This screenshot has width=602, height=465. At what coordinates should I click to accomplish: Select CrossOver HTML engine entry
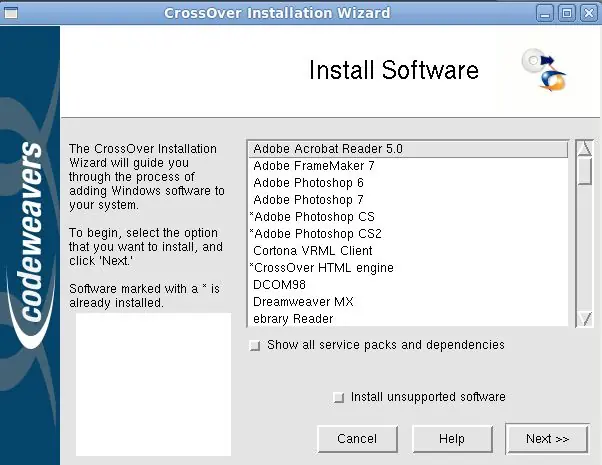pos(408,268)
